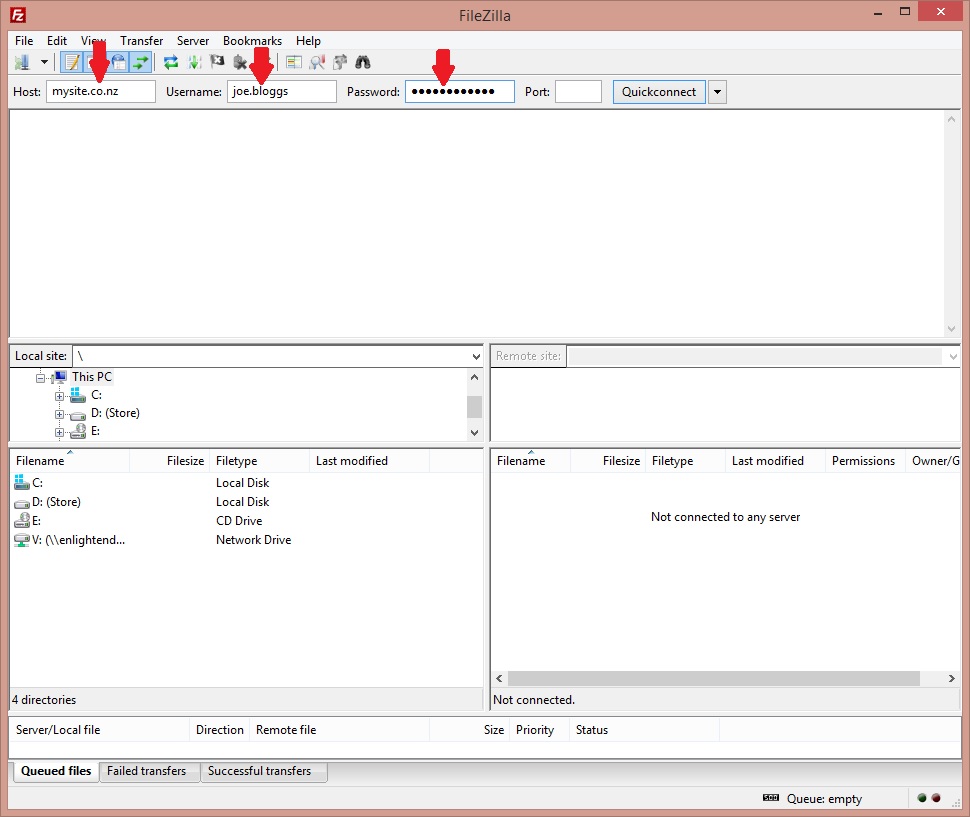Select E: CD Drive row in file list
Image resolution: width=970 pixels, height=817 pixels.
pos(246,521)
